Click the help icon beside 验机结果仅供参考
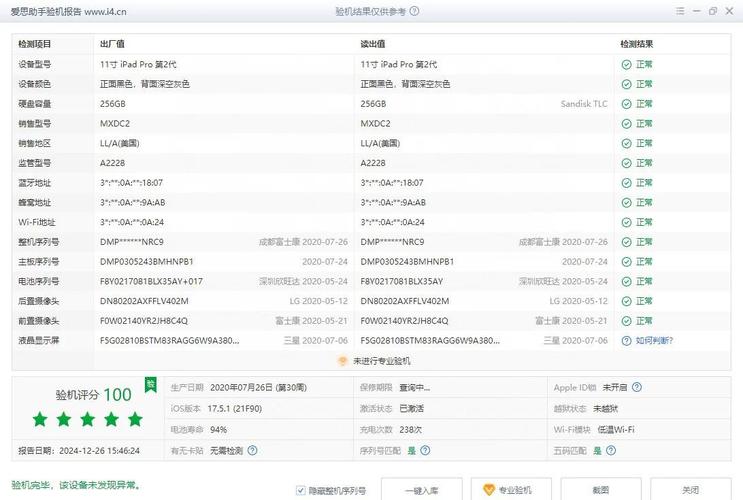743x500 pixels. pyautogui.click(x=414, y=11)
